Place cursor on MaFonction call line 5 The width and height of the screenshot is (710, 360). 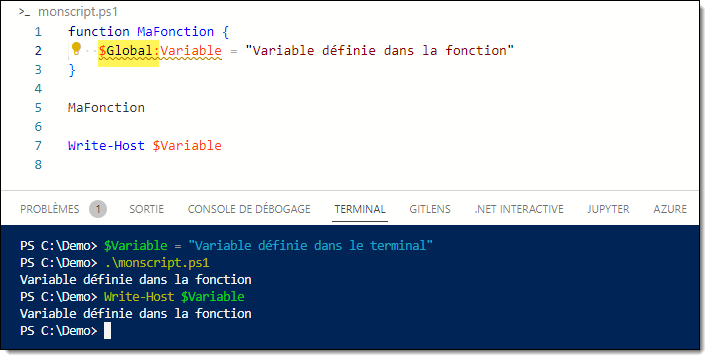106,107
